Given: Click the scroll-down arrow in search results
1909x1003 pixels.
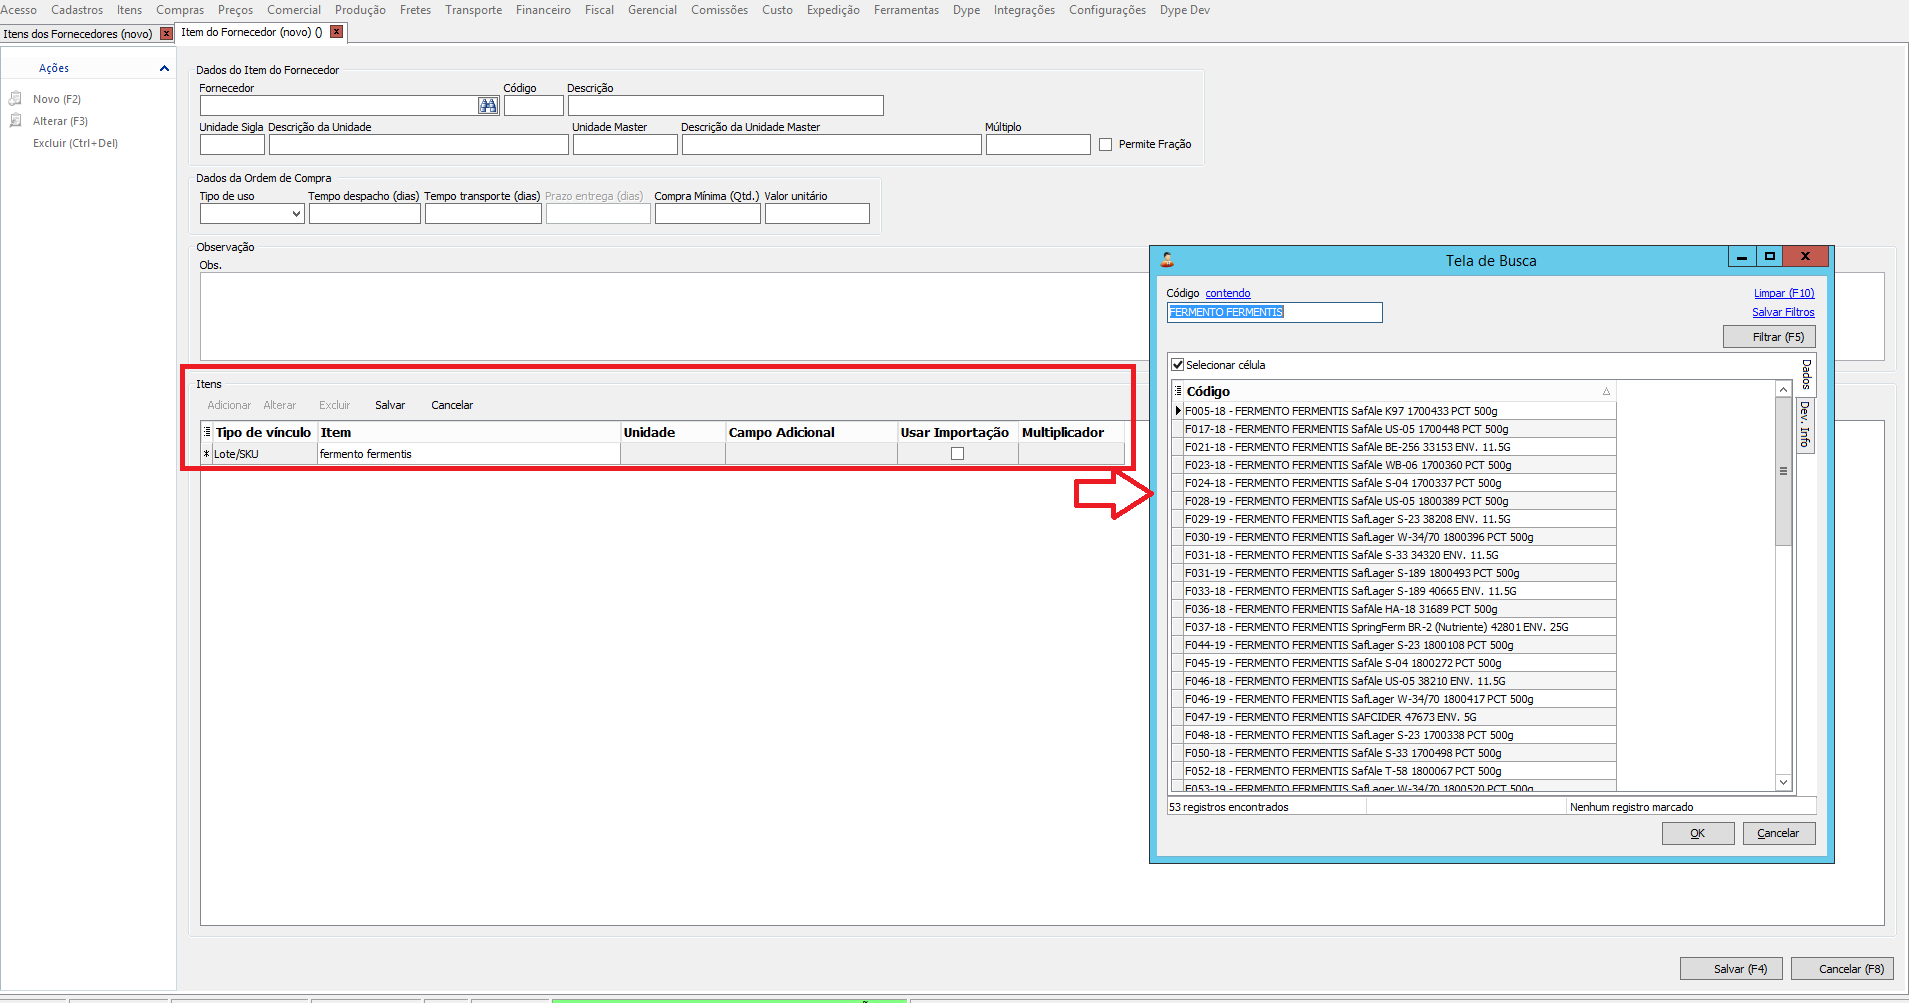Looking at the screenshot, I should (1783, 783).
